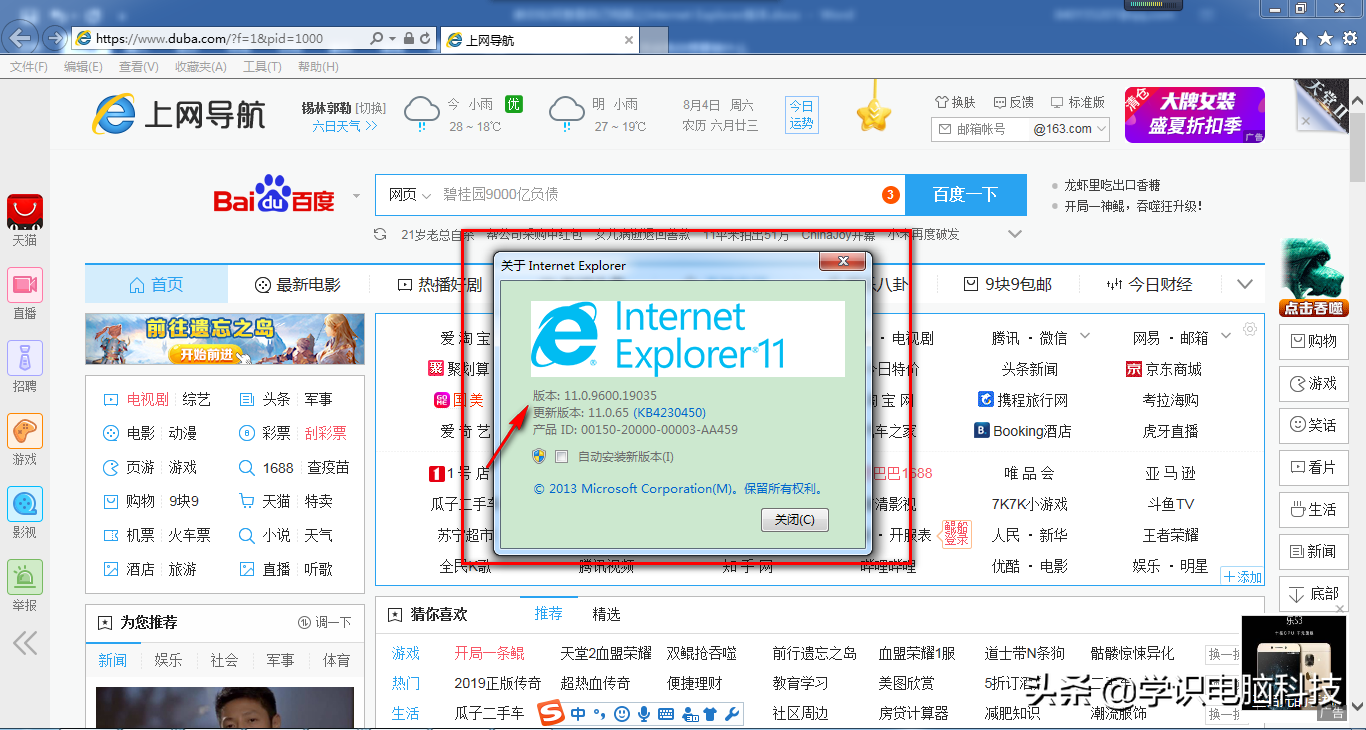Open the Home icon in IE toolbar
The image size is (1366, 730).
[x=1300, y=39]
